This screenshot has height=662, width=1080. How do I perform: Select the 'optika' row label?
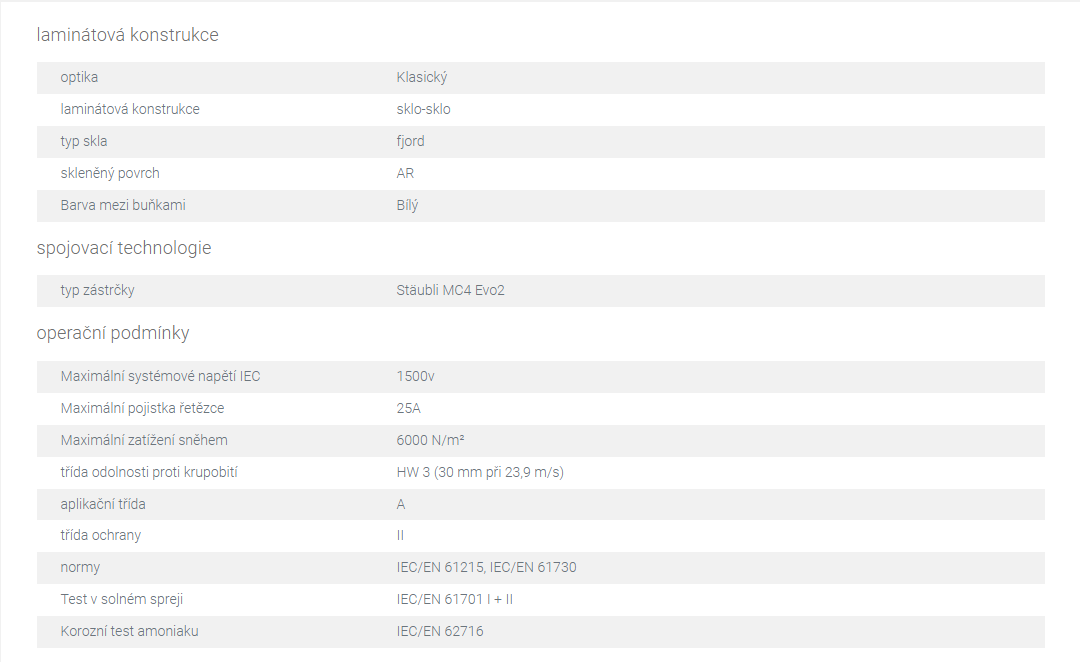click(79, 78)
